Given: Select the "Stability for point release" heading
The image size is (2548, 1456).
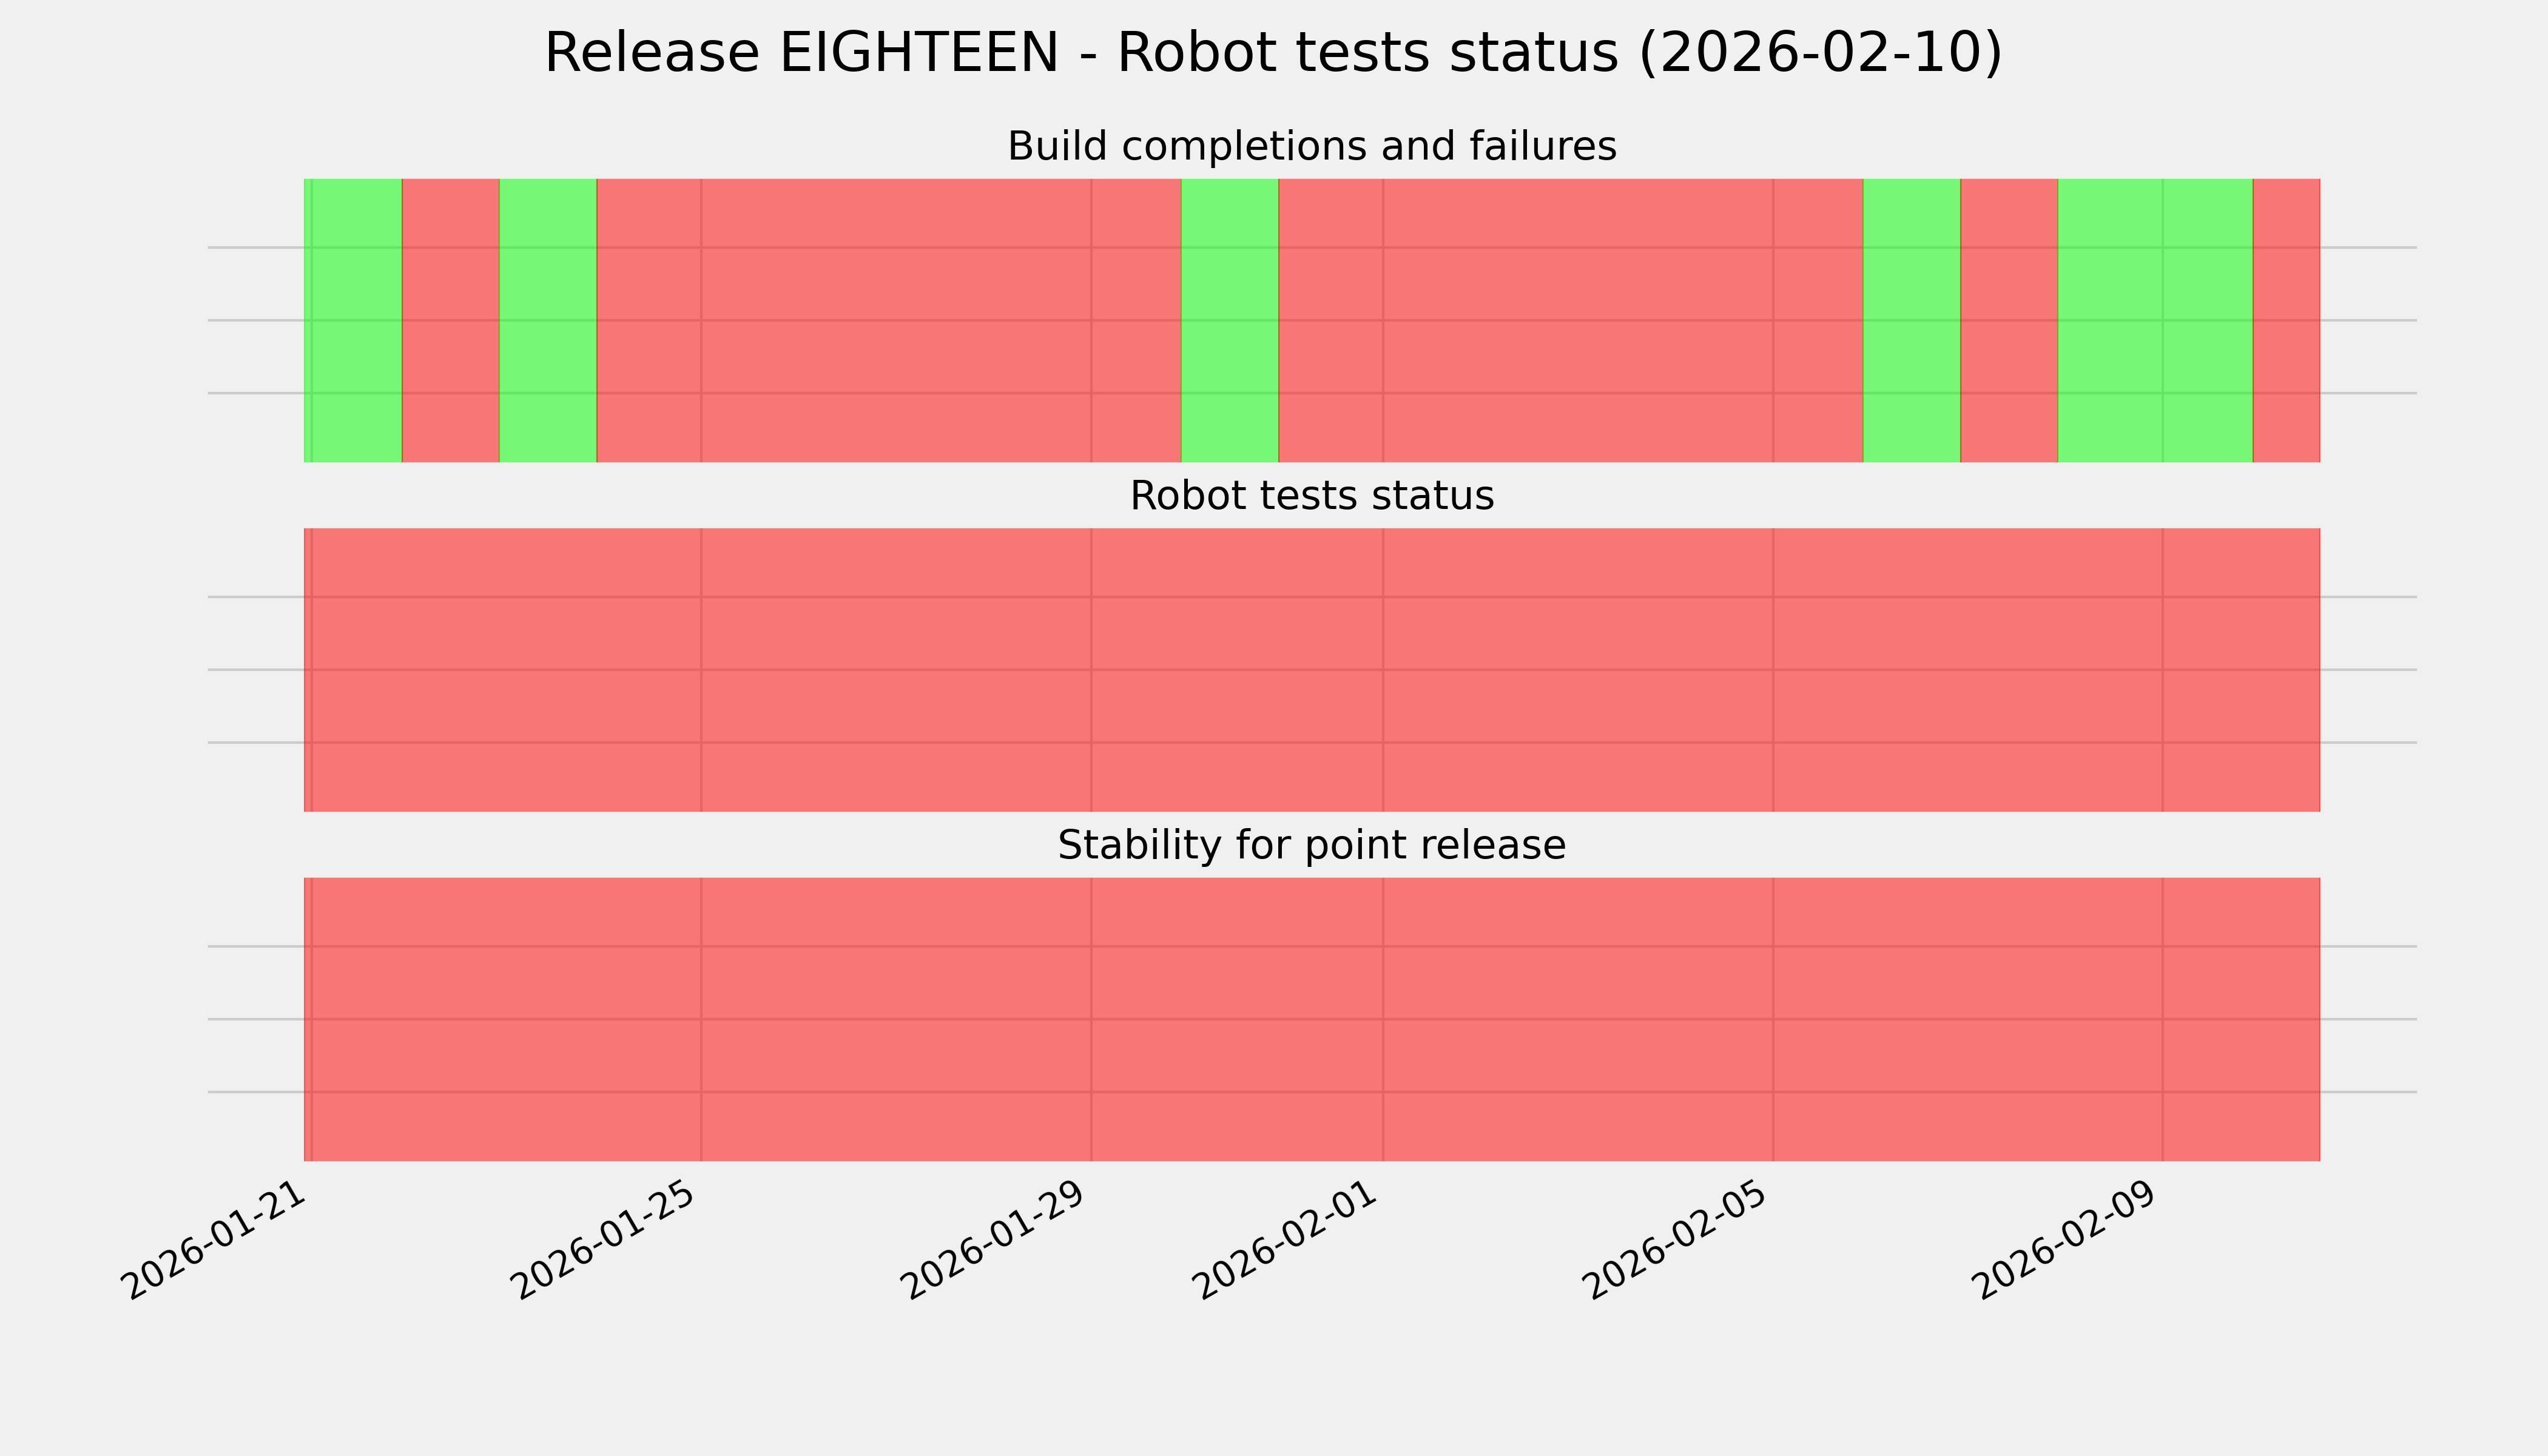Looking at the screenshot, I should 1311,846.
